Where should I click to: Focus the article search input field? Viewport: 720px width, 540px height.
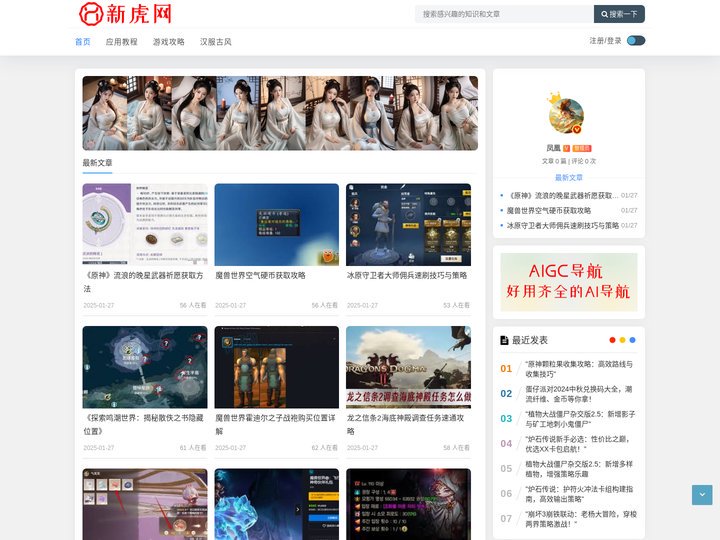tap(504, 14)
